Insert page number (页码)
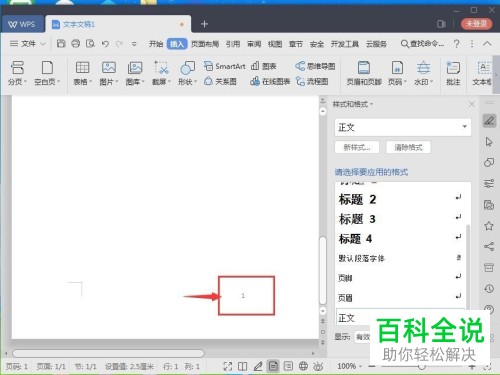The width and height of the screenshot is (500, 375). pos(397,73)
